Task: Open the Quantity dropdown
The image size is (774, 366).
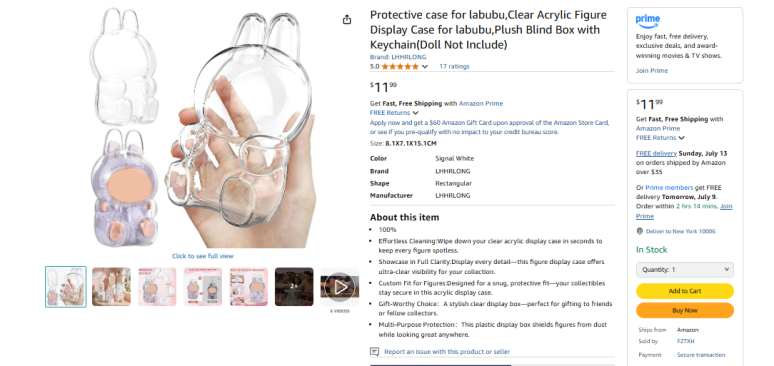Action: click(x=685, y=270)
